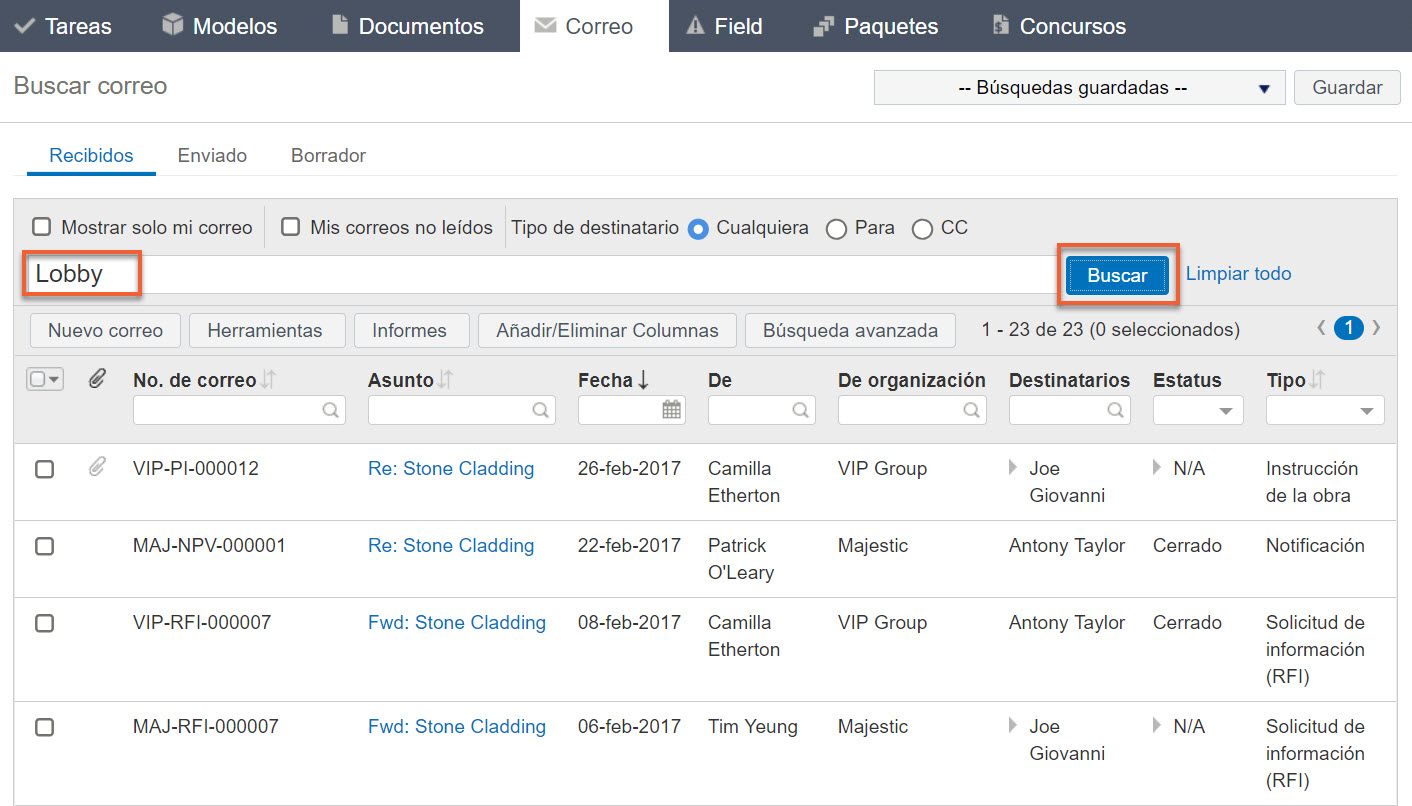The height and width of the screenshot is (806, 1412).
Task: Click the magnifier in De filter
Action: click(801, 410)
